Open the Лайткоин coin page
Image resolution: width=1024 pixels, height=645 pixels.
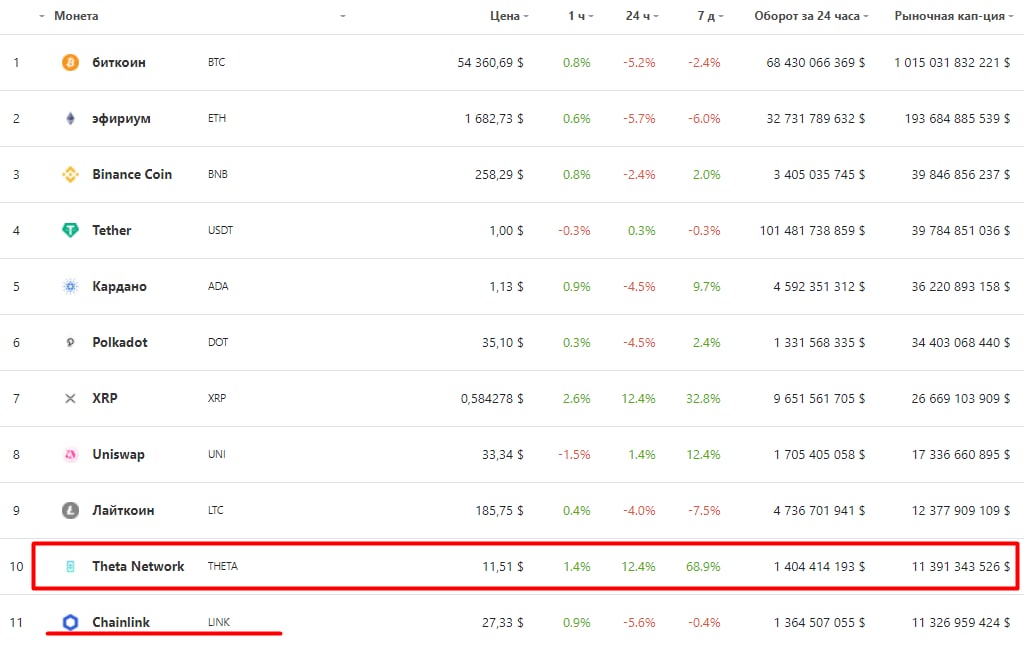123,511
